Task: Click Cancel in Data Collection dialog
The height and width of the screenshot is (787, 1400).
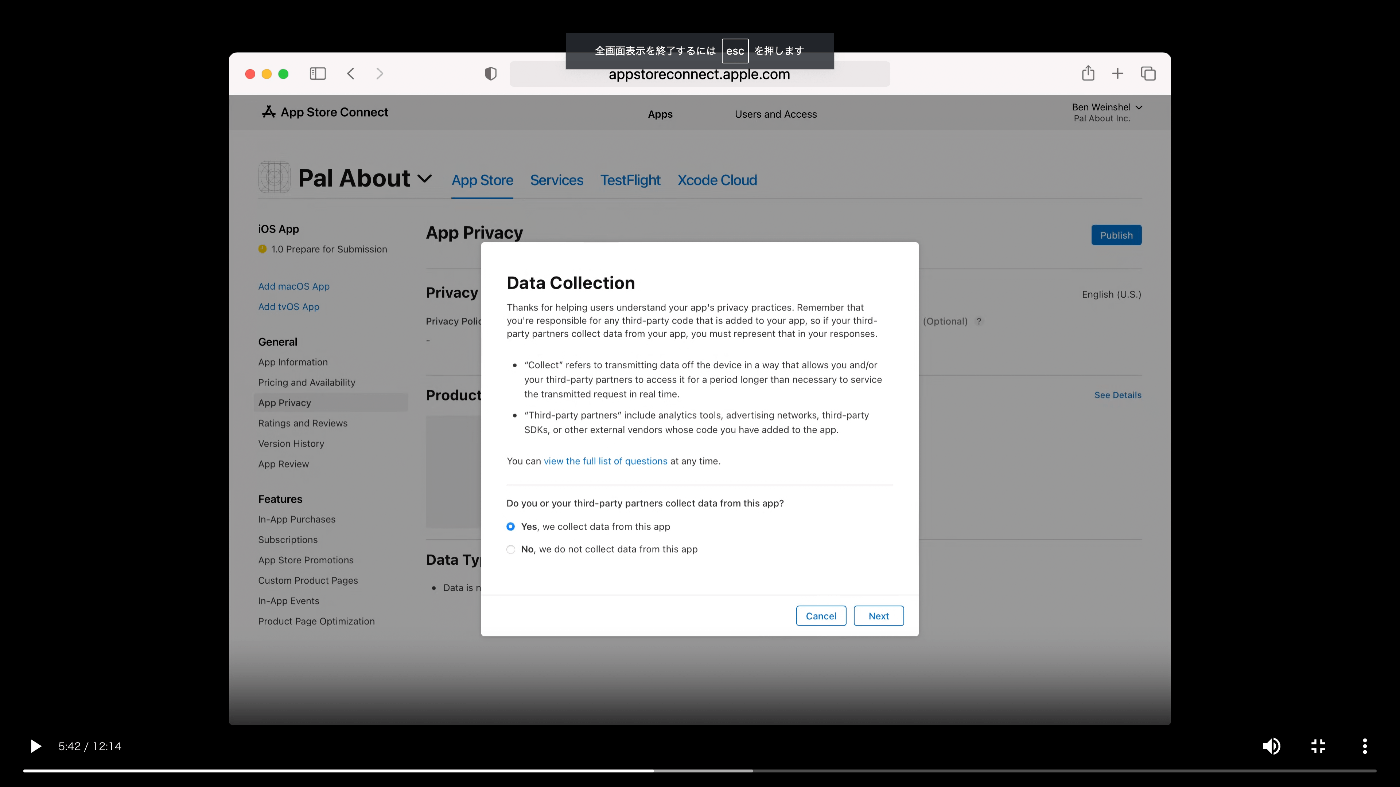Action: 821,616
